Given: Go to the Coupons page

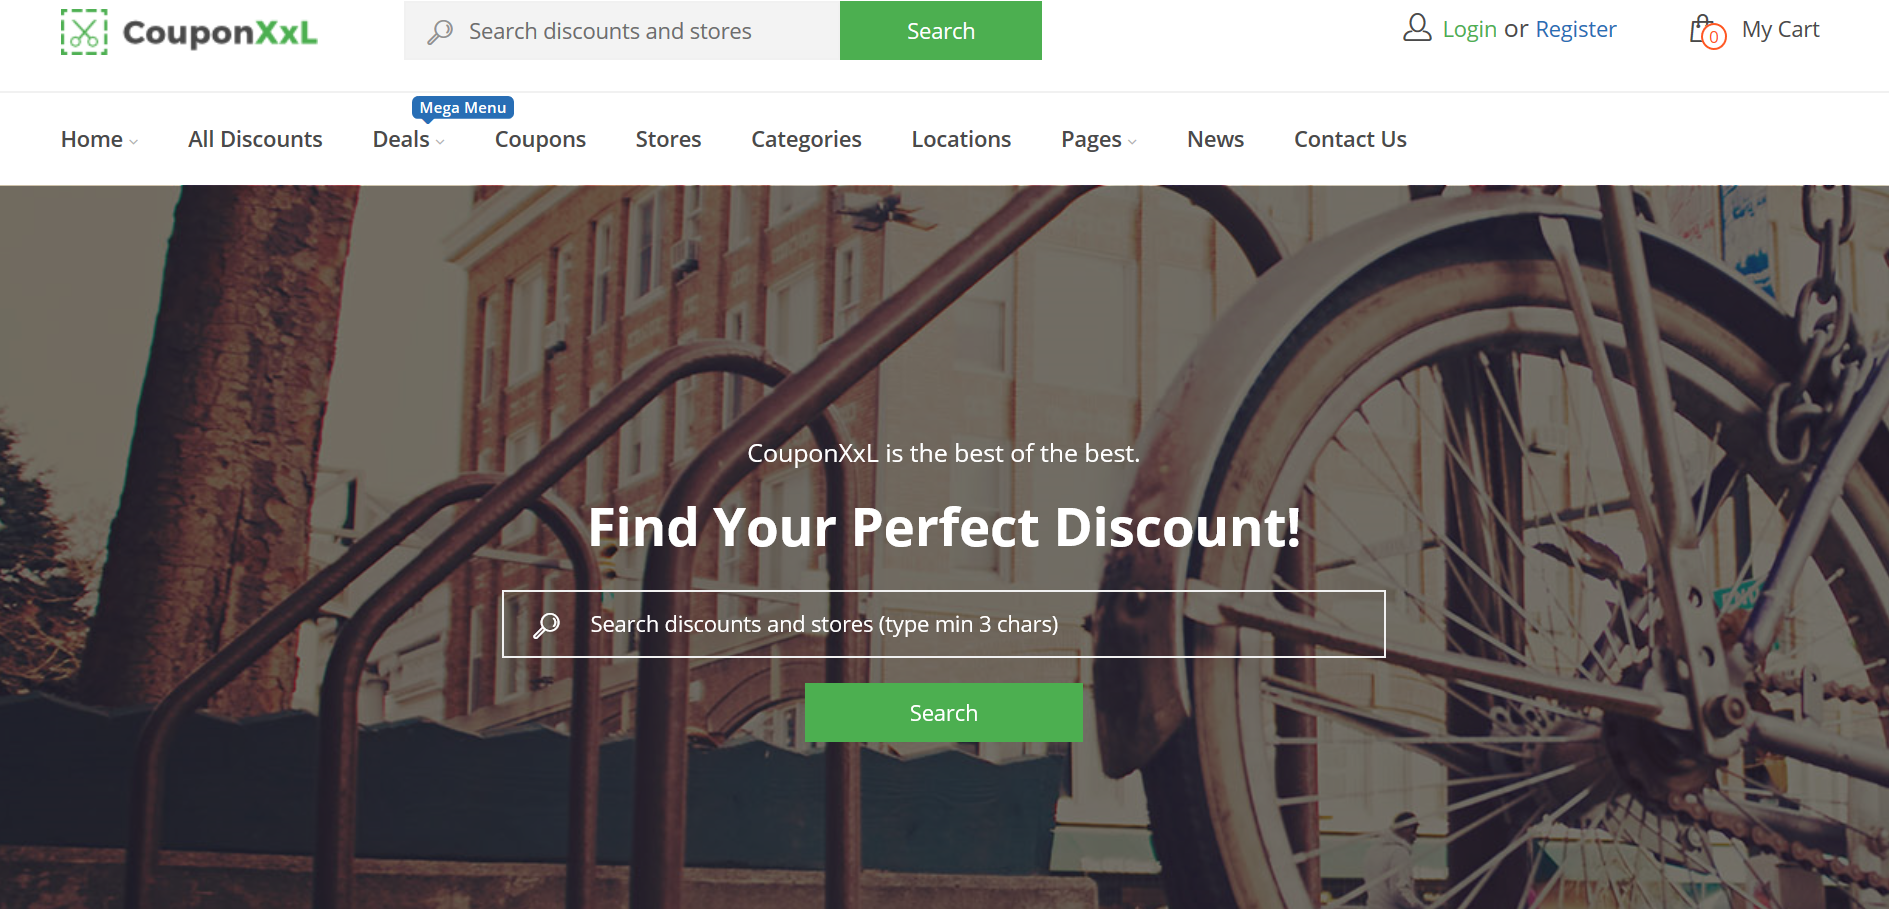Looking at the screenshot, I should (x=540, y=139).
